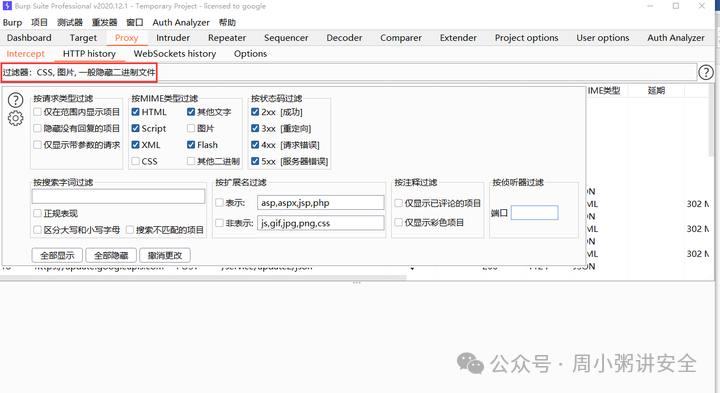This screenshot has width=720, height=393.
Task: Go to the Repeater tab
Action: pyautogui.click(x=227, y=38)
